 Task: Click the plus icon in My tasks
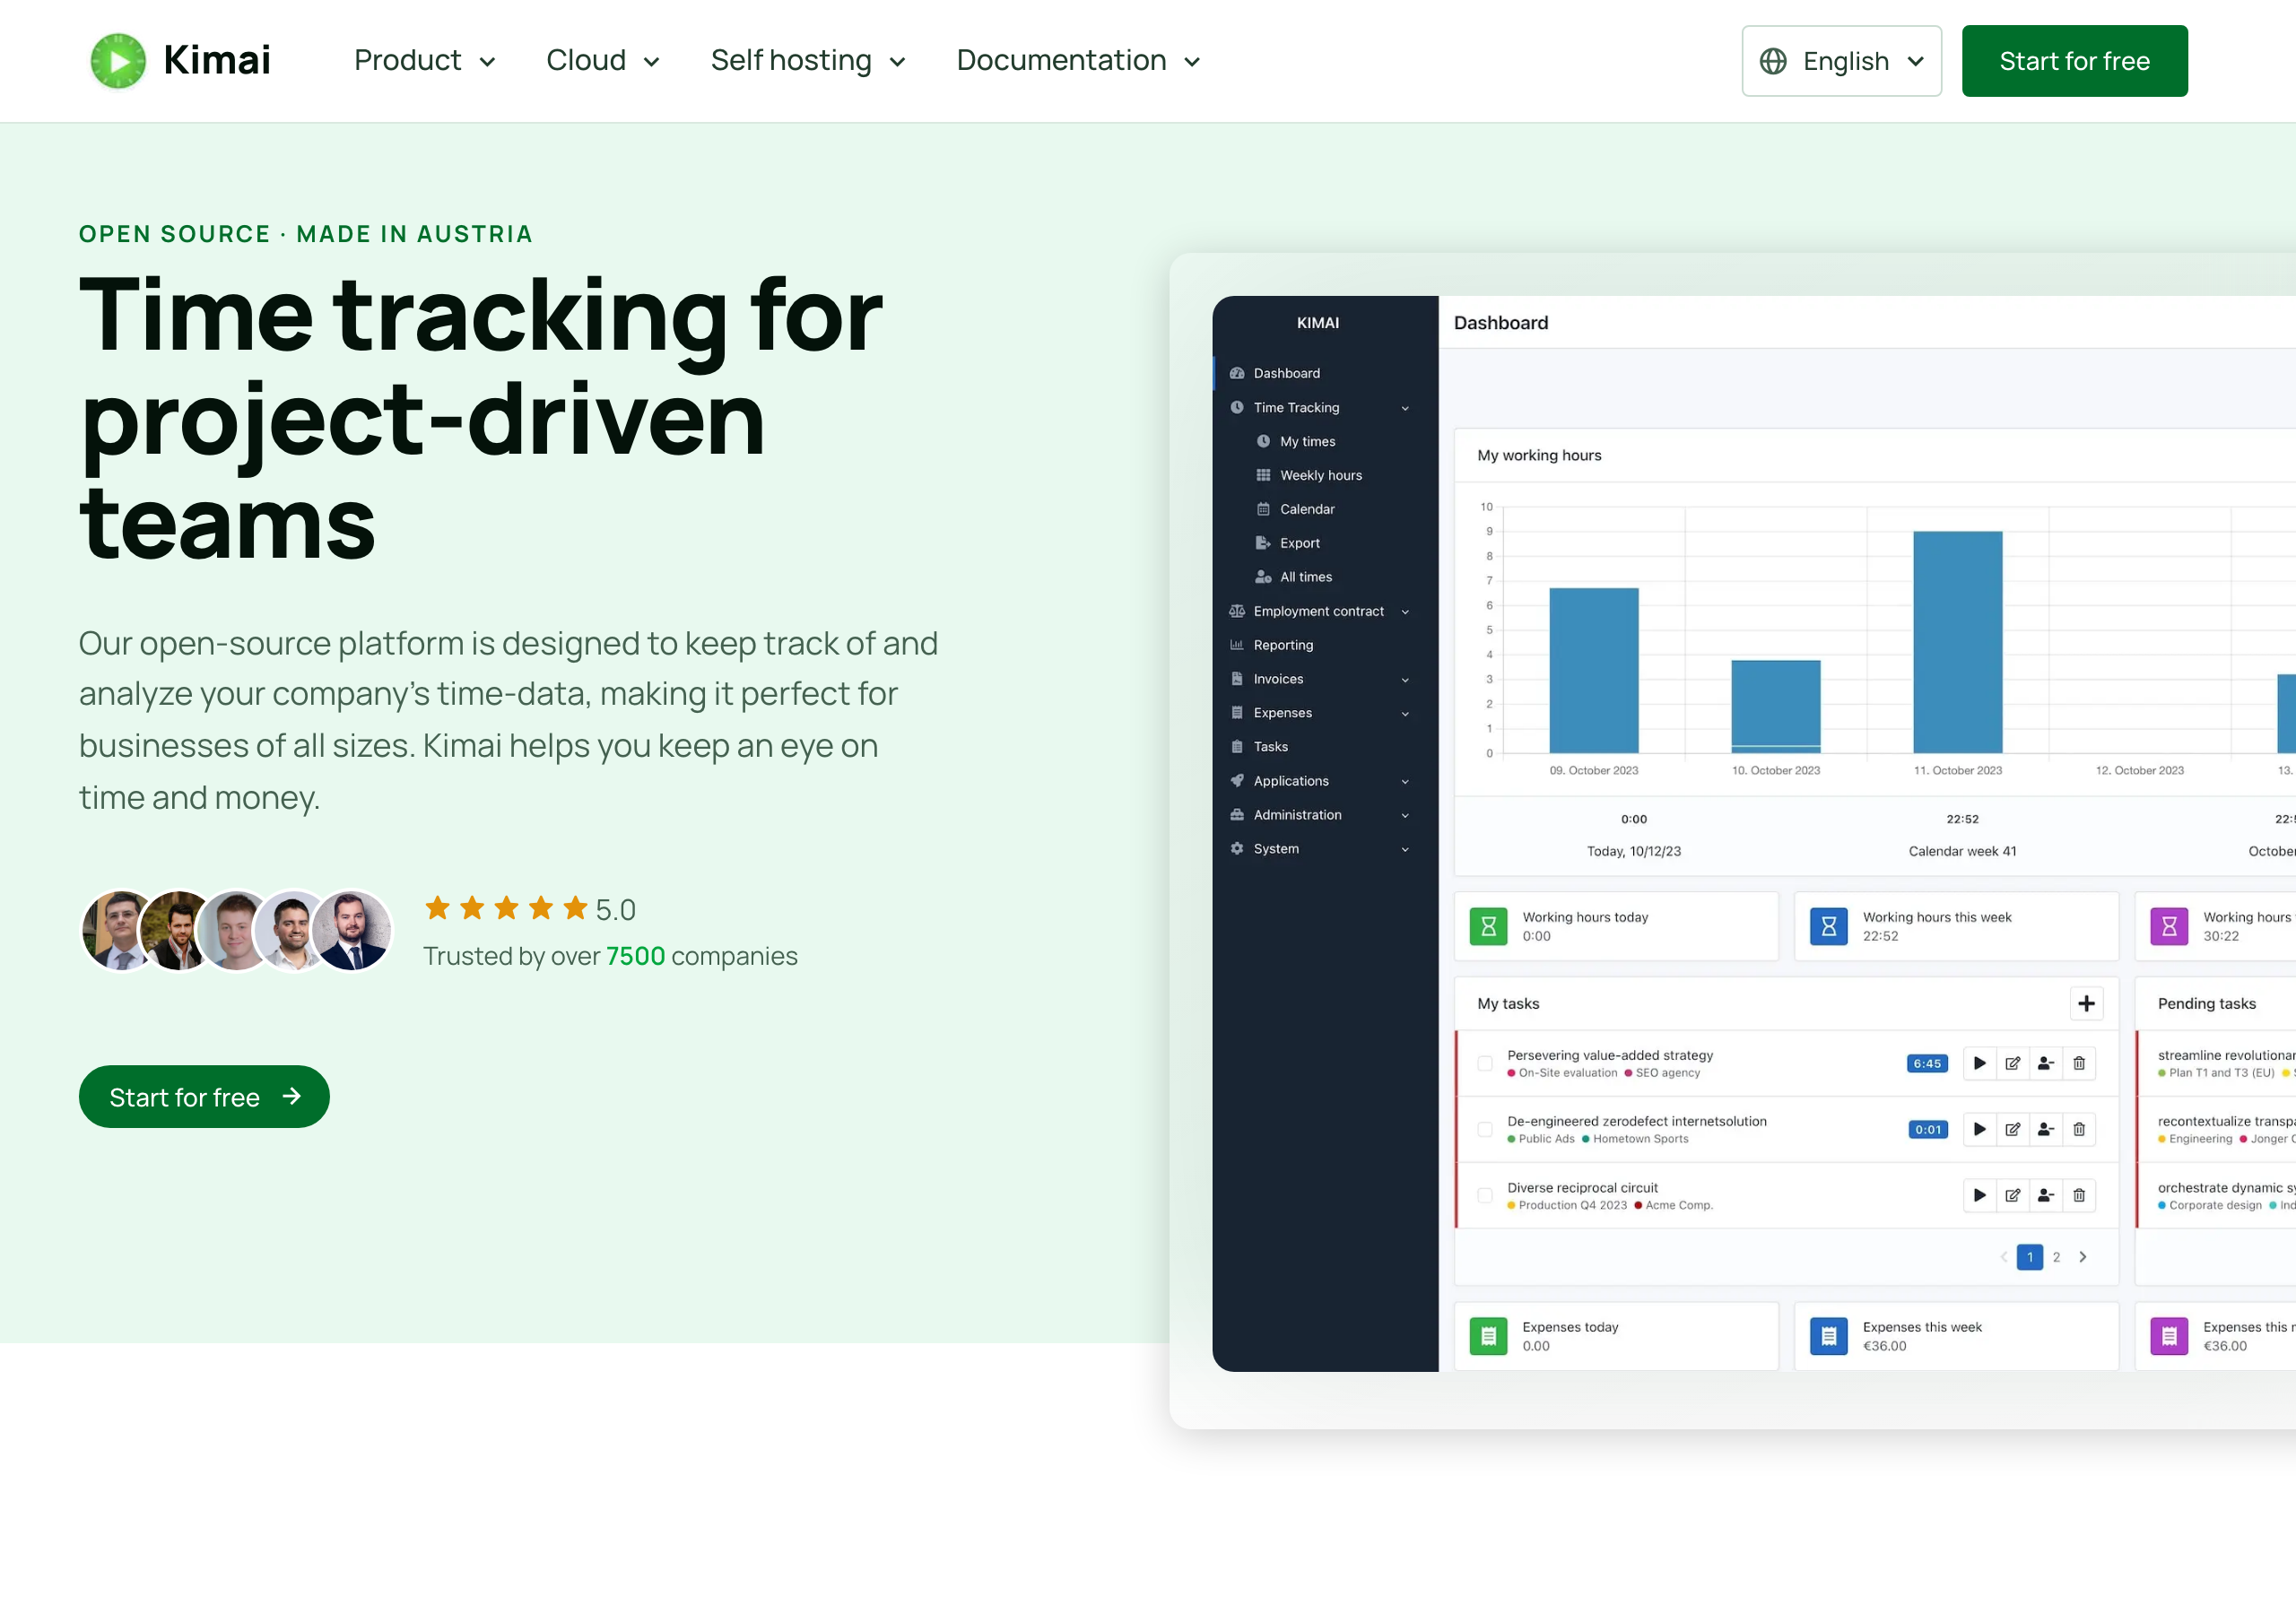2086,1003
